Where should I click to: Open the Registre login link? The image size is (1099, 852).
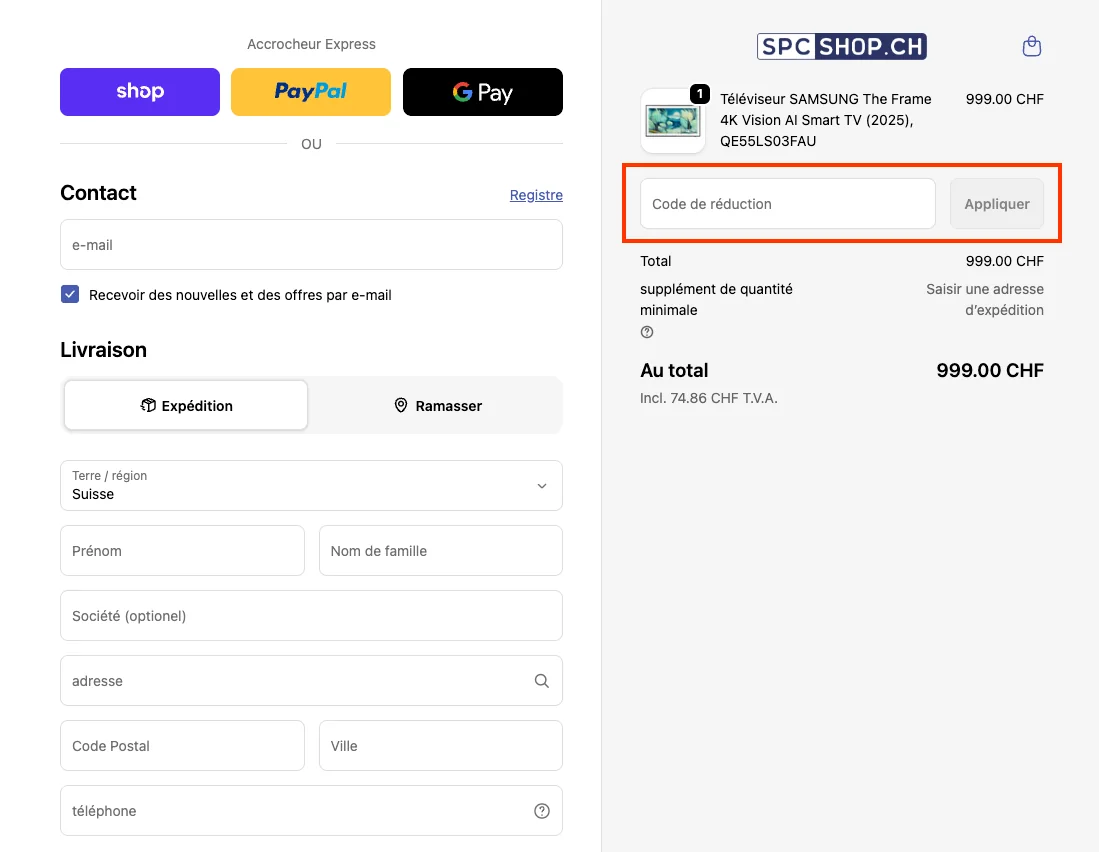click(535, 195)
